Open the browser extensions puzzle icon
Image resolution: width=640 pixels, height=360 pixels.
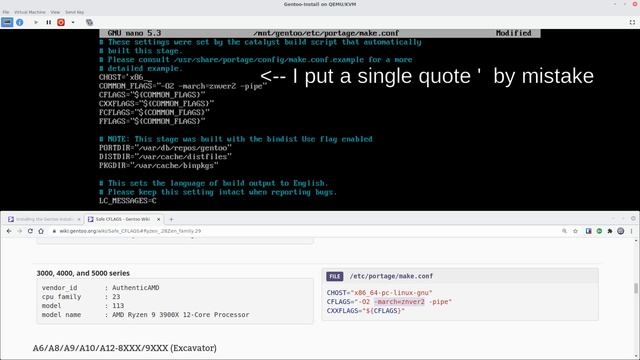click(x=610, y=231)
